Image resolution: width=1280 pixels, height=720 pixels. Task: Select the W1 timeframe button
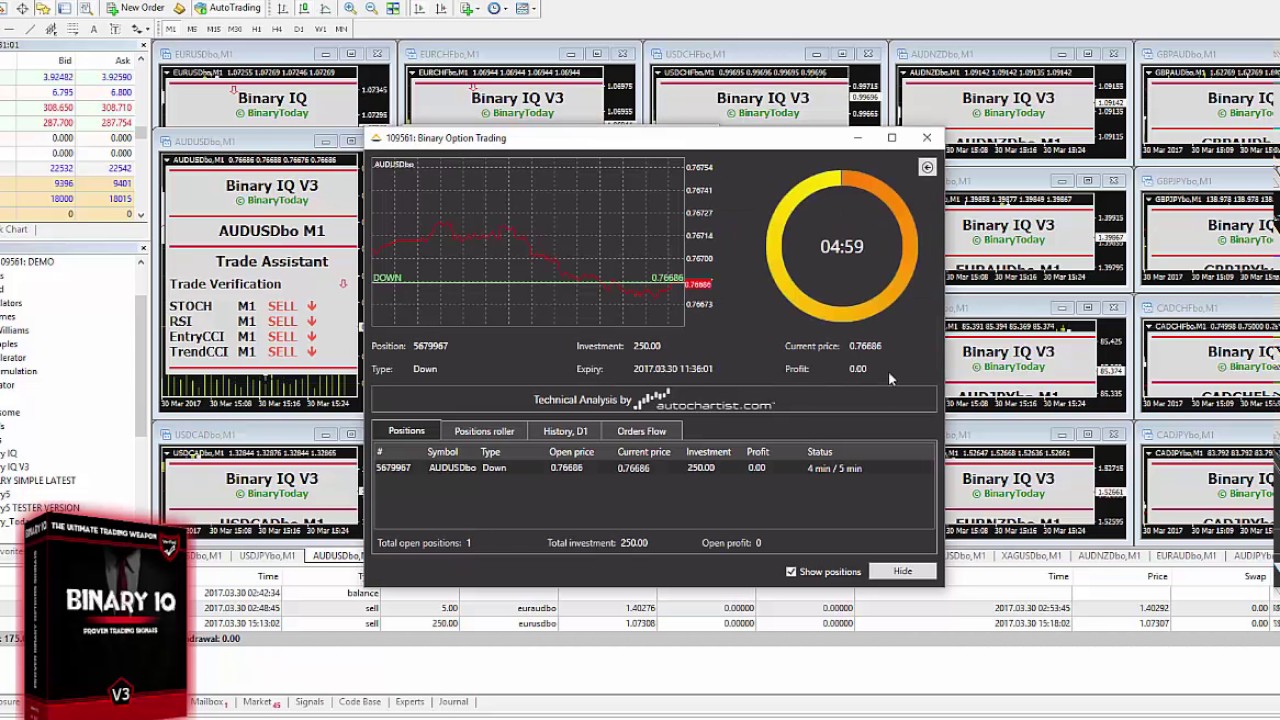click(x=320, y=29)
